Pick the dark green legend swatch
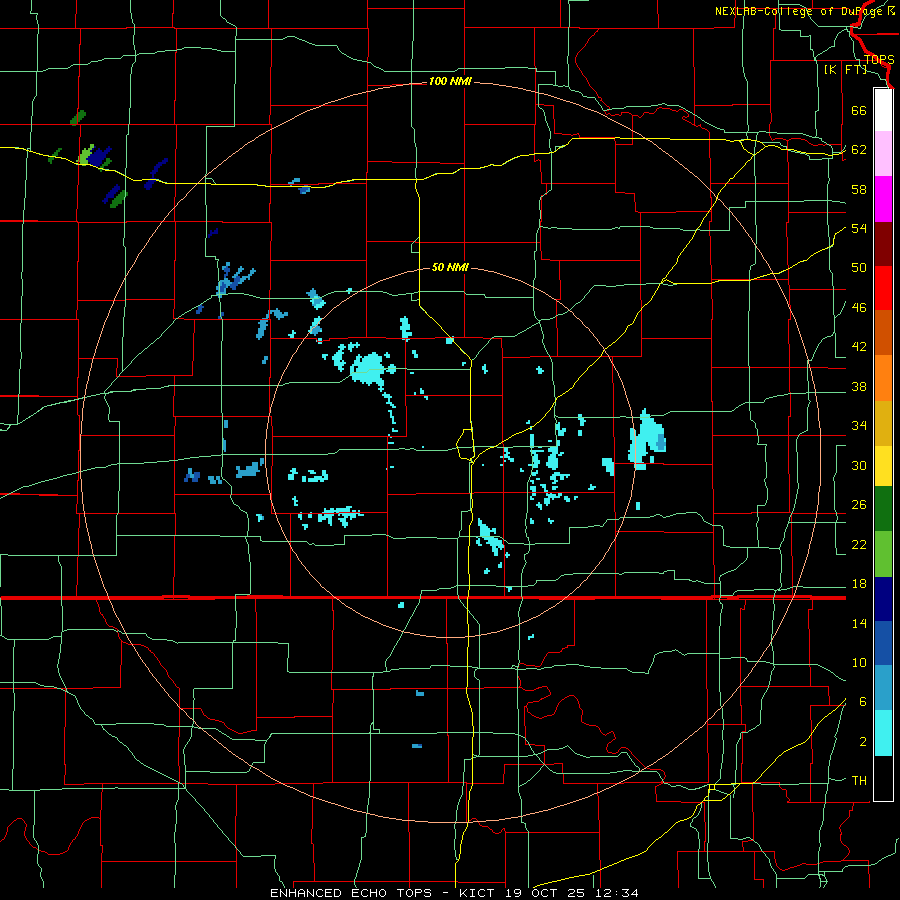The width and height of the screenshot is (900, 900). (883, 509)
